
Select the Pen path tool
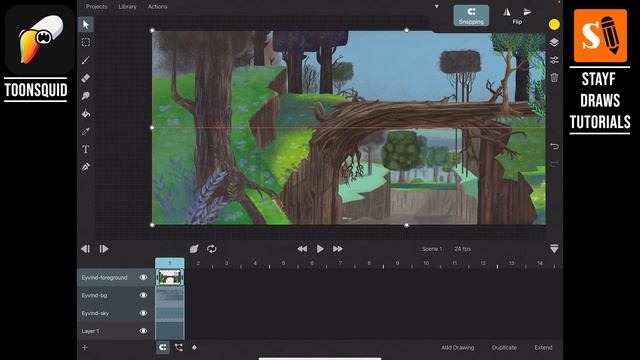(86, 167)
